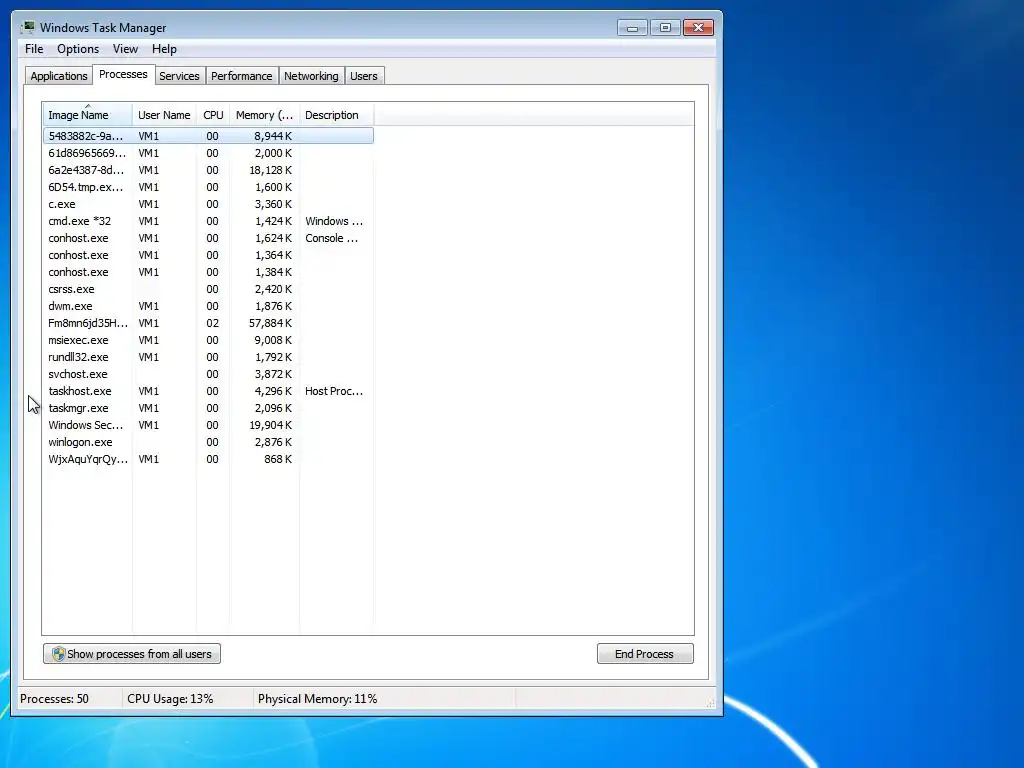Click the window resize grip corner
This screenshot has width=1024, height=768.
[710, 703]
